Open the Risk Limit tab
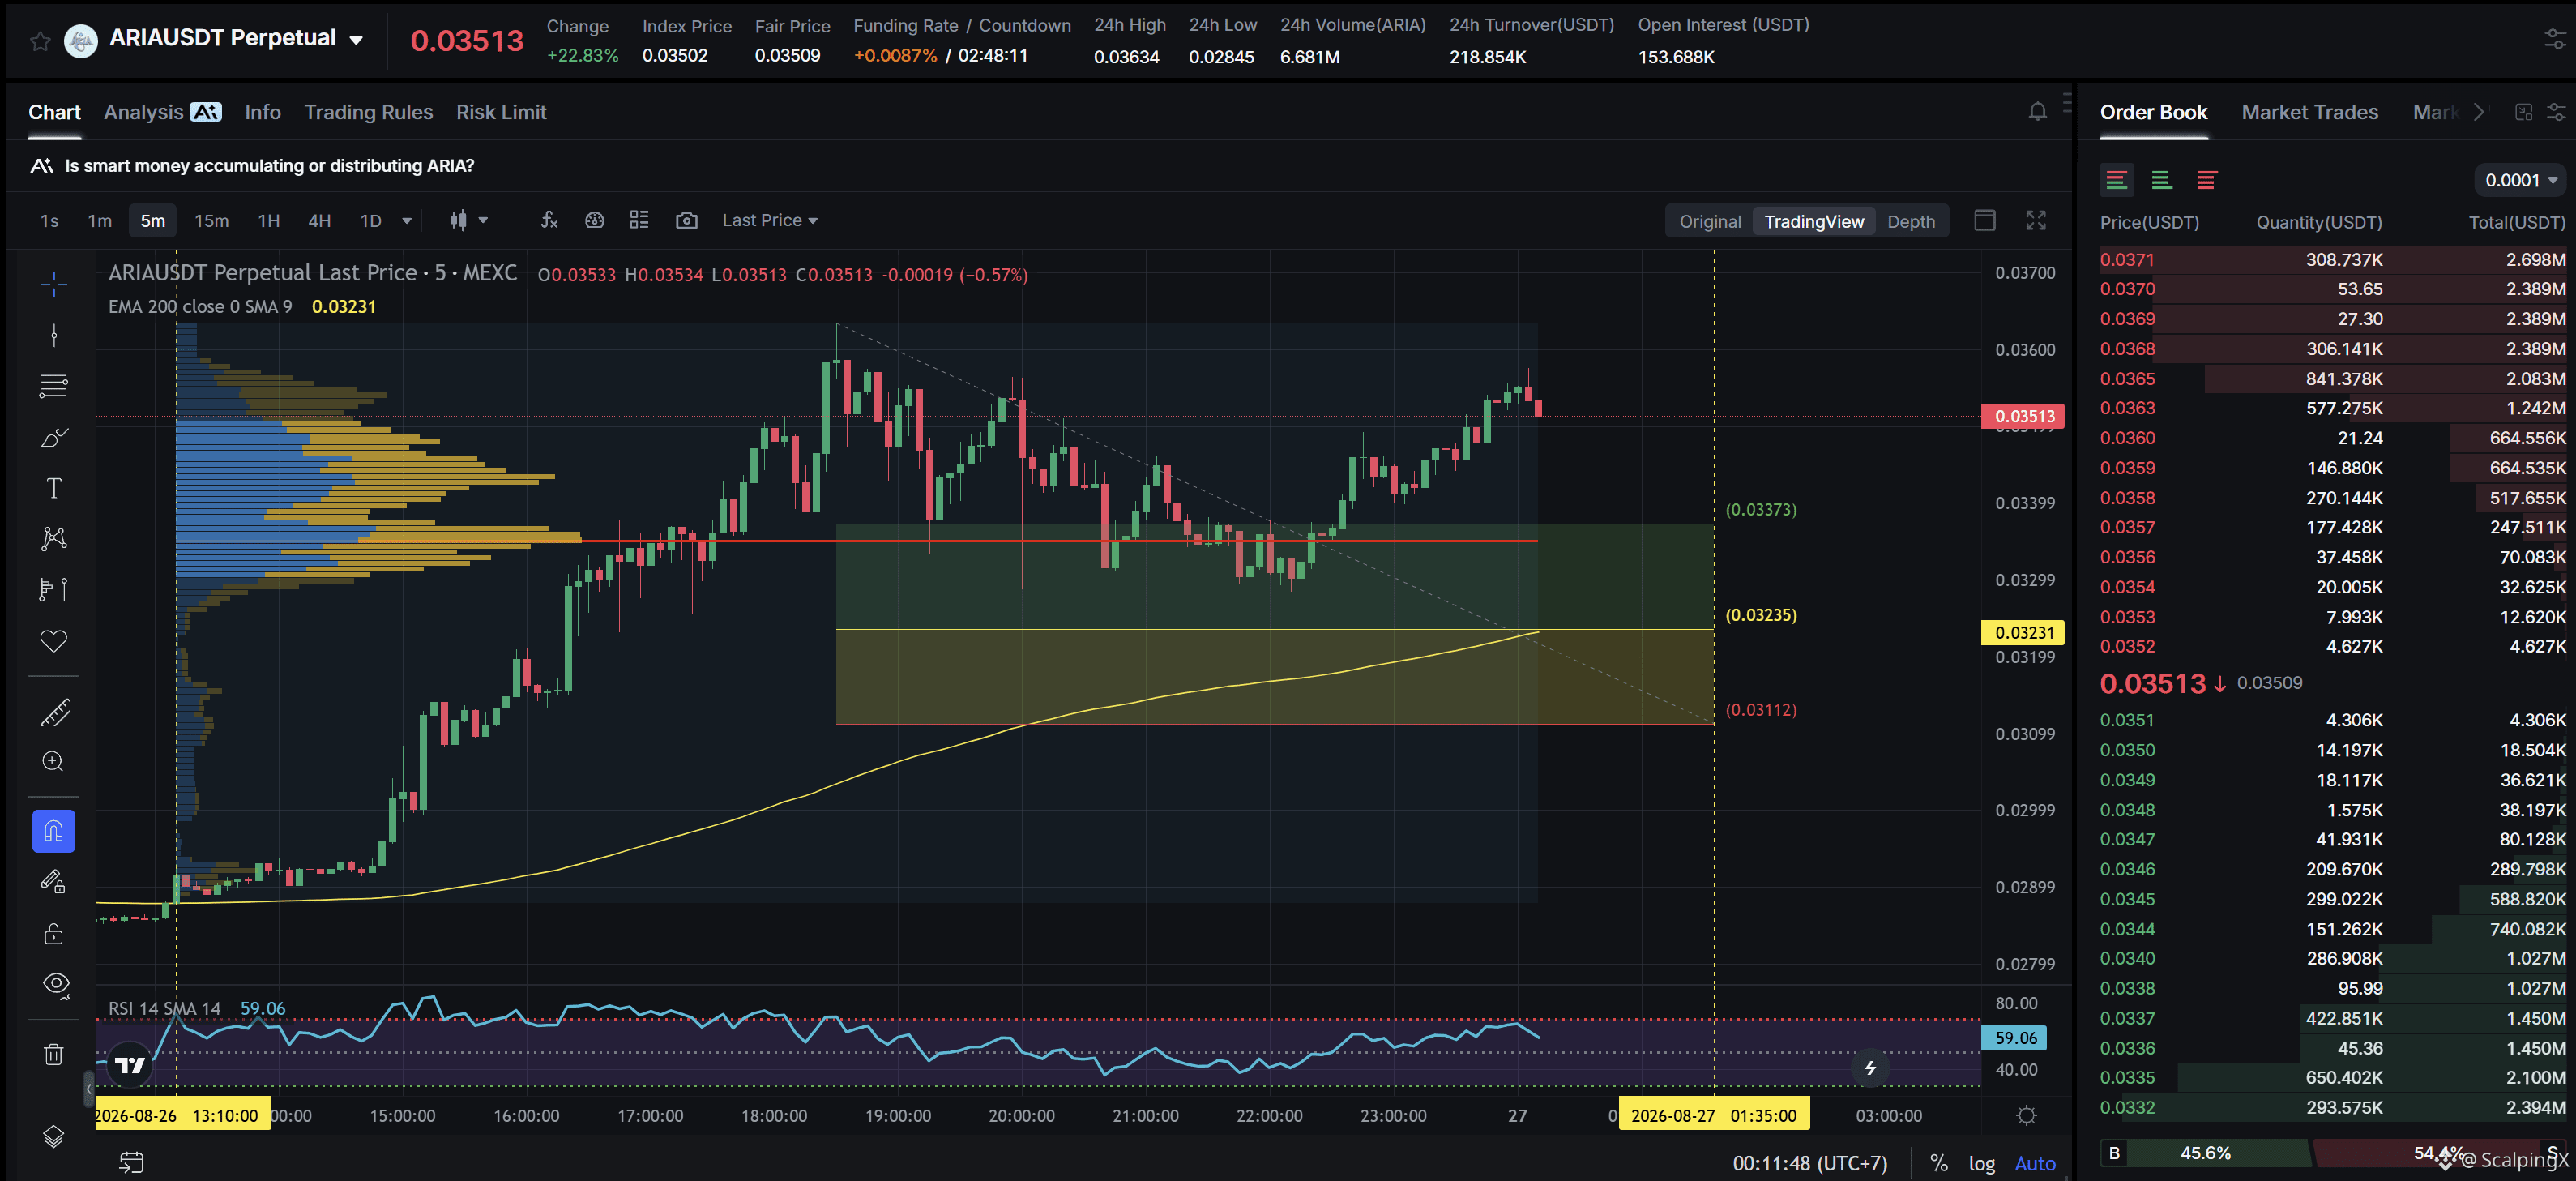 click(x=501, y=112)
